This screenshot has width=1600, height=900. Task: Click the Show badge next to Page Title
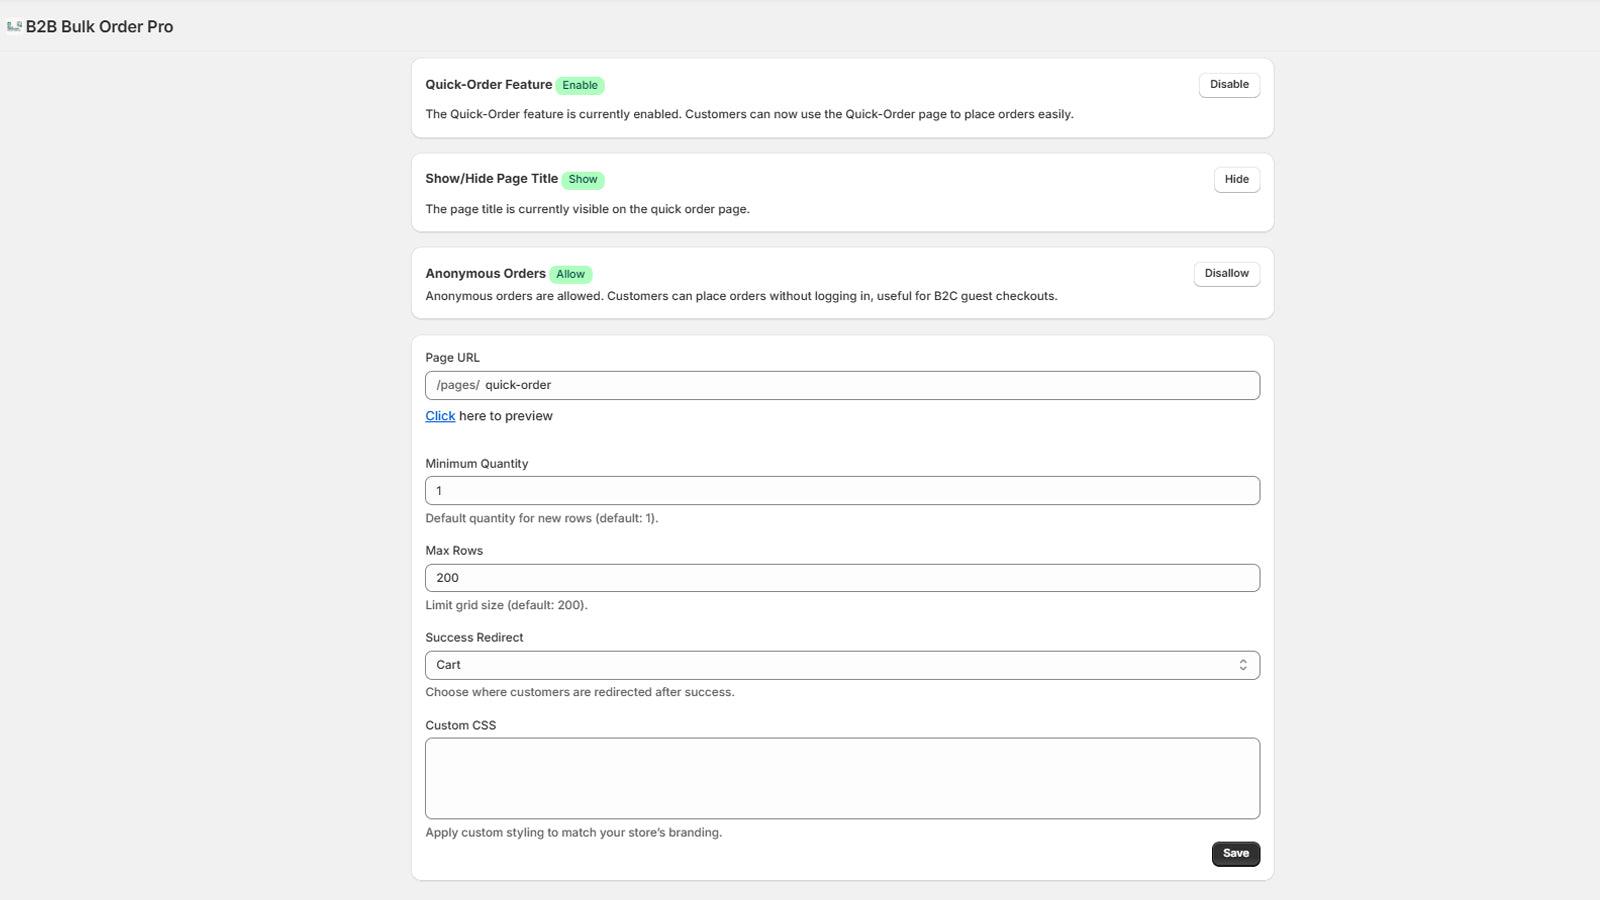[582, 179]
